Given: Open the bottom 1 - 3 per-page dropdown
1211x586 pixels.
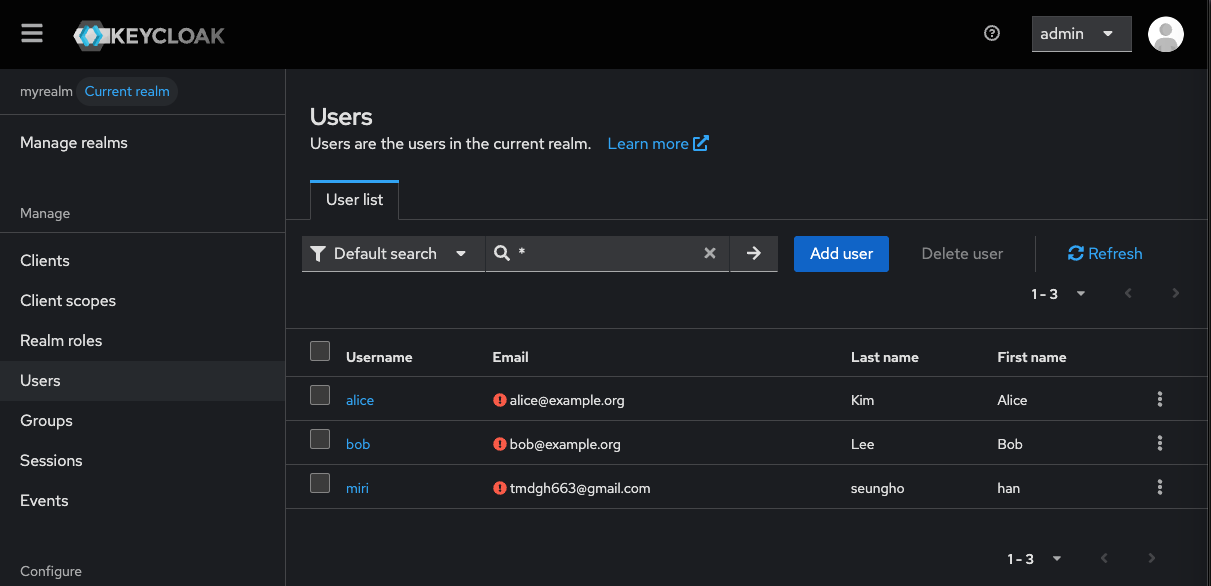Looking at the screenshot, I should tap(1034, 558).
